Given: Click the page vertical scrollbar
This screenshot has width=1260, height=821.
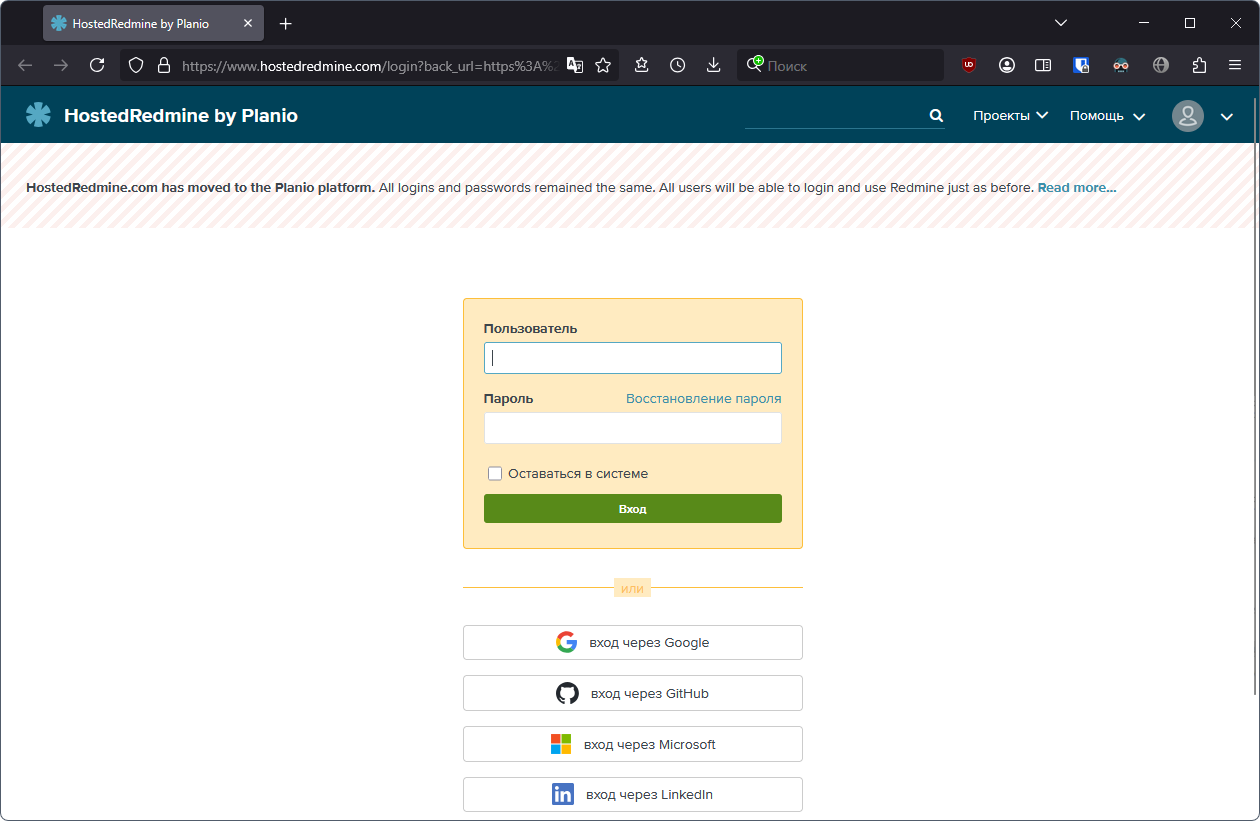Looking at the screenshot, I should pyautogui.click(x=1255, y=395).
